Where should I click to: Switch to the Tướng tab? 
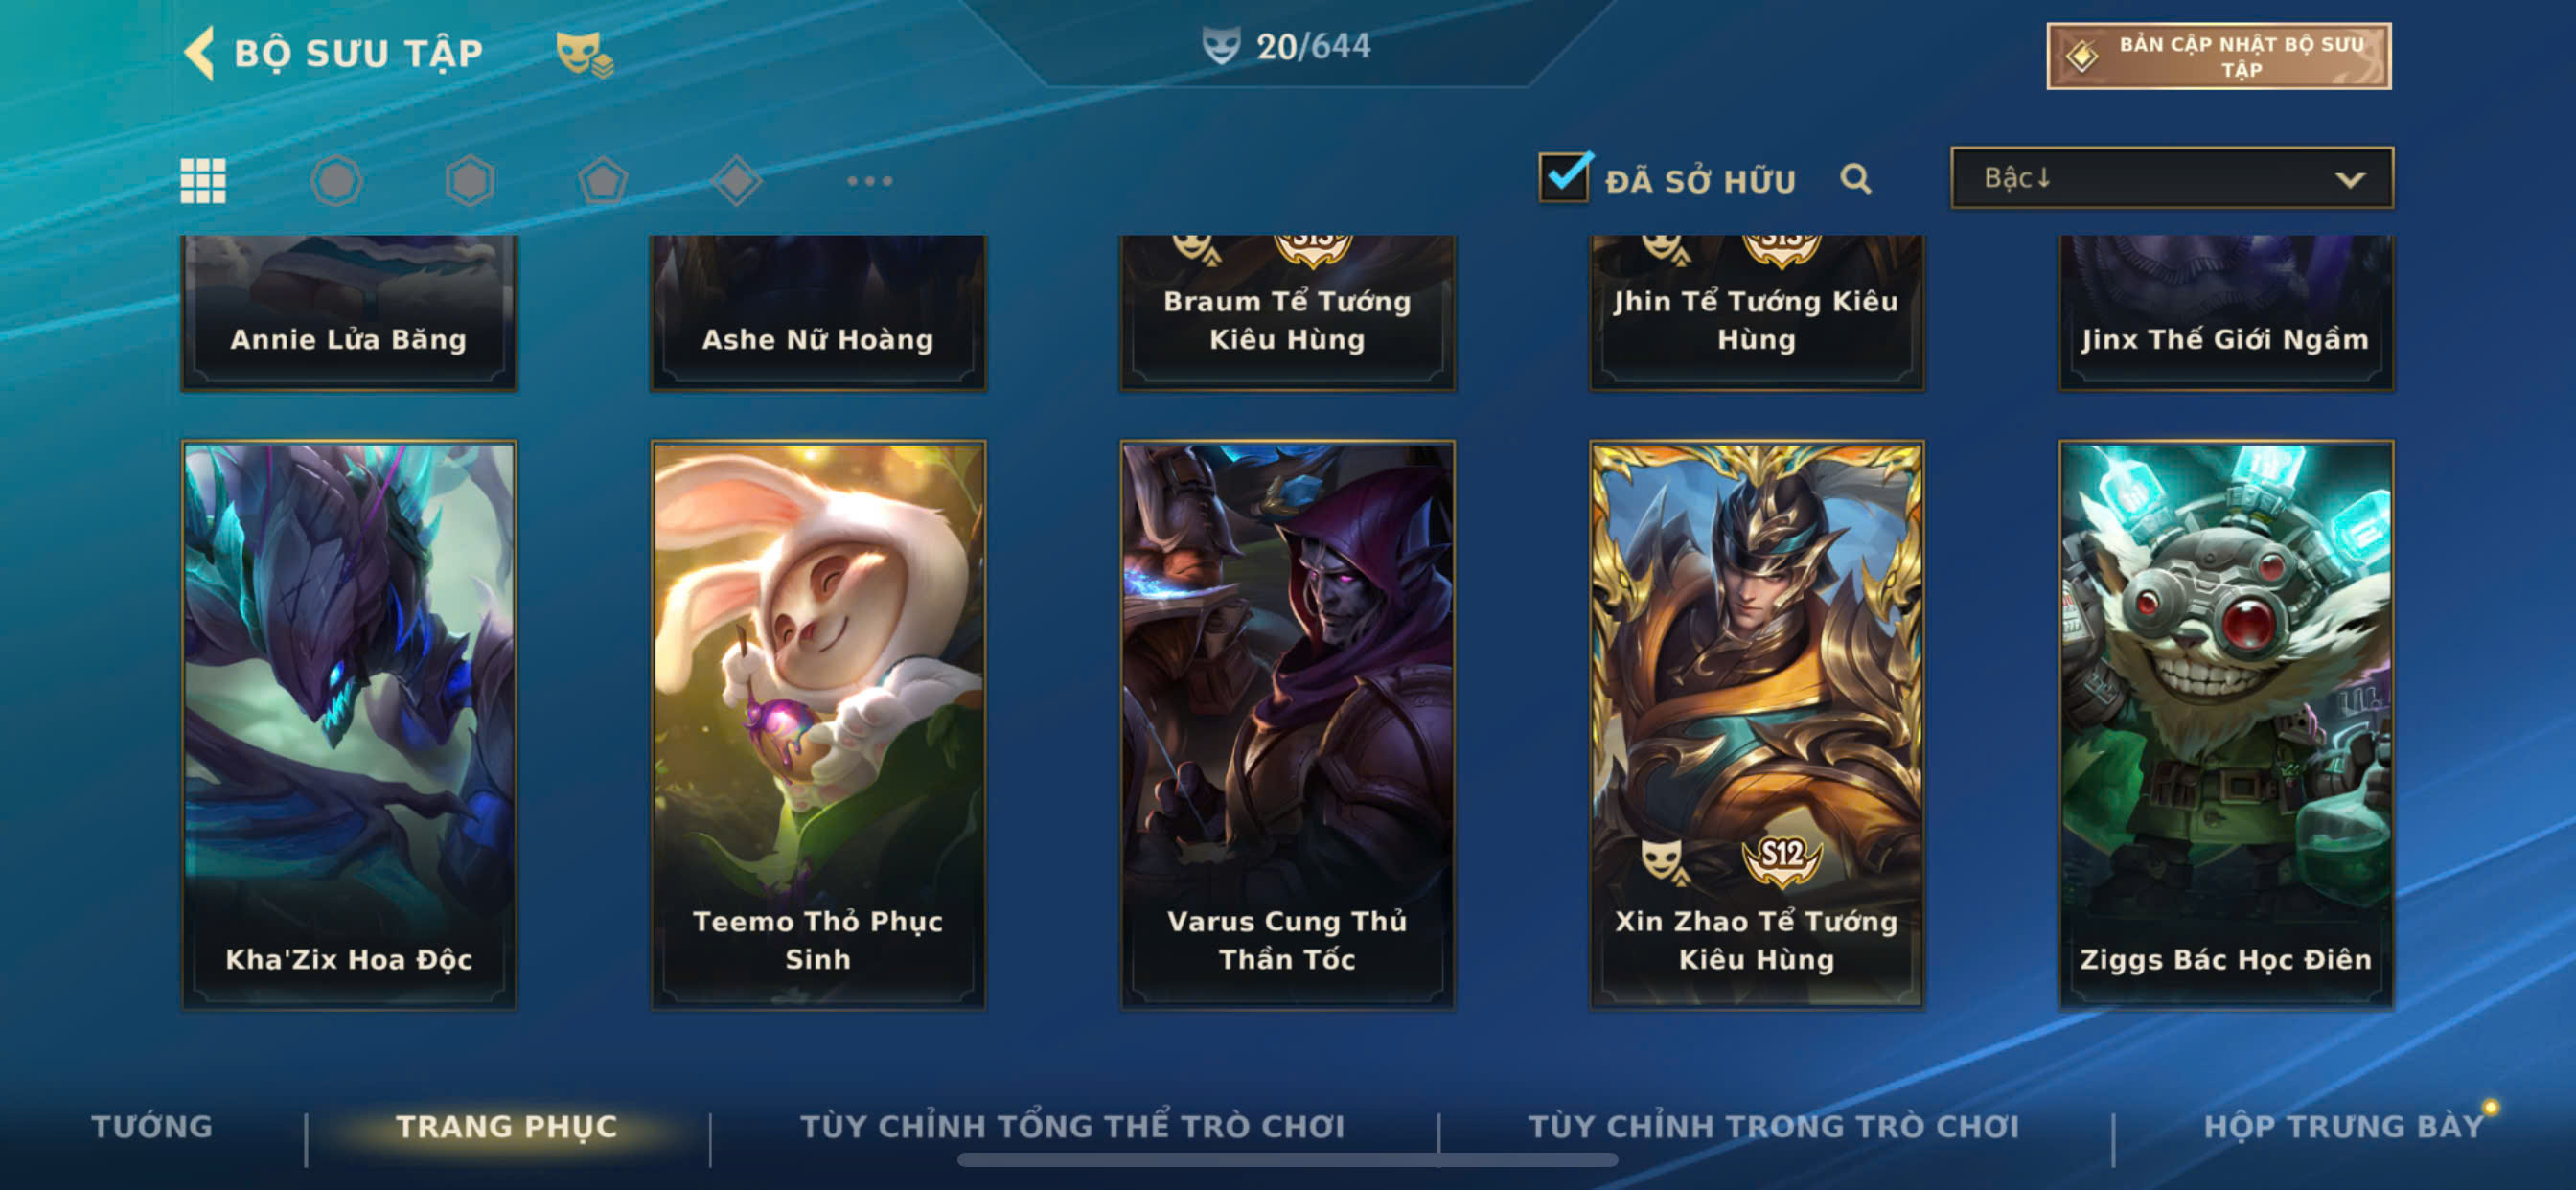point(152,1126)
